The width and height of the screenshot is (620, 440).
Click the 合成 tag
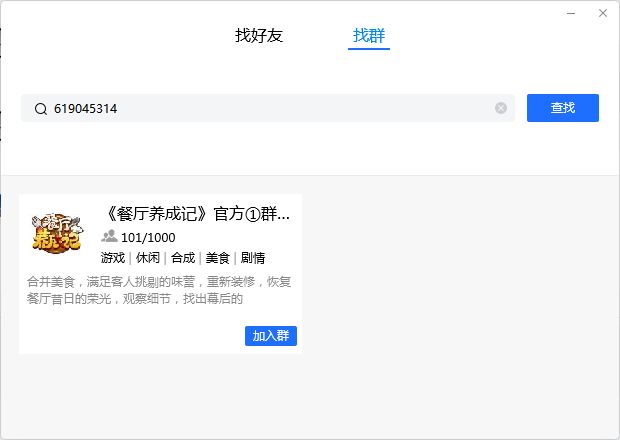[183, 258]
